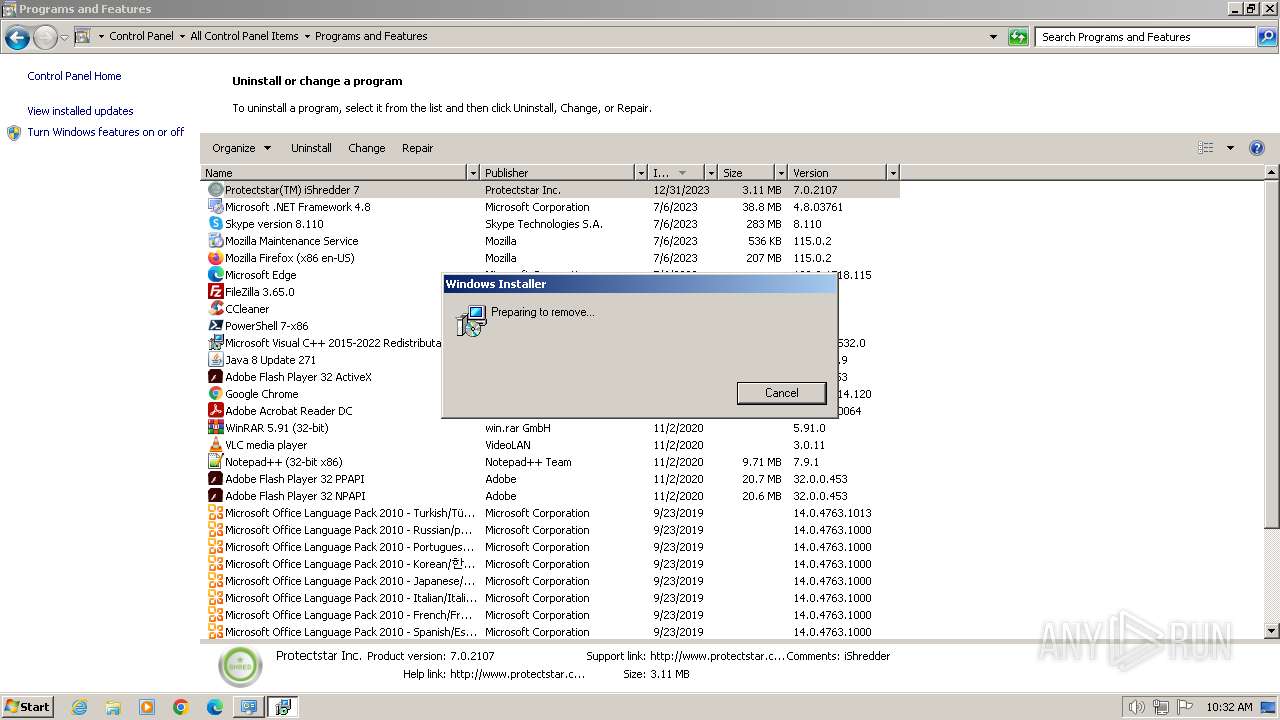
Task: Sort the list by Name column header
Action: [x=334, y=173]
